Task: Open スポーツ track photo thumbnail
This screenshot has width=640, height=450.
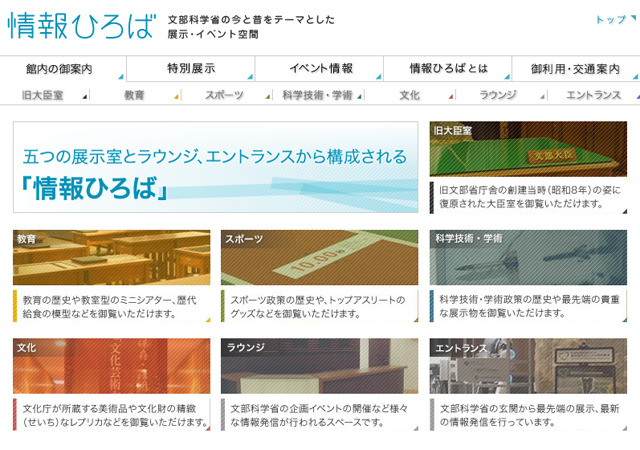Action: click(x=320, y=257)
